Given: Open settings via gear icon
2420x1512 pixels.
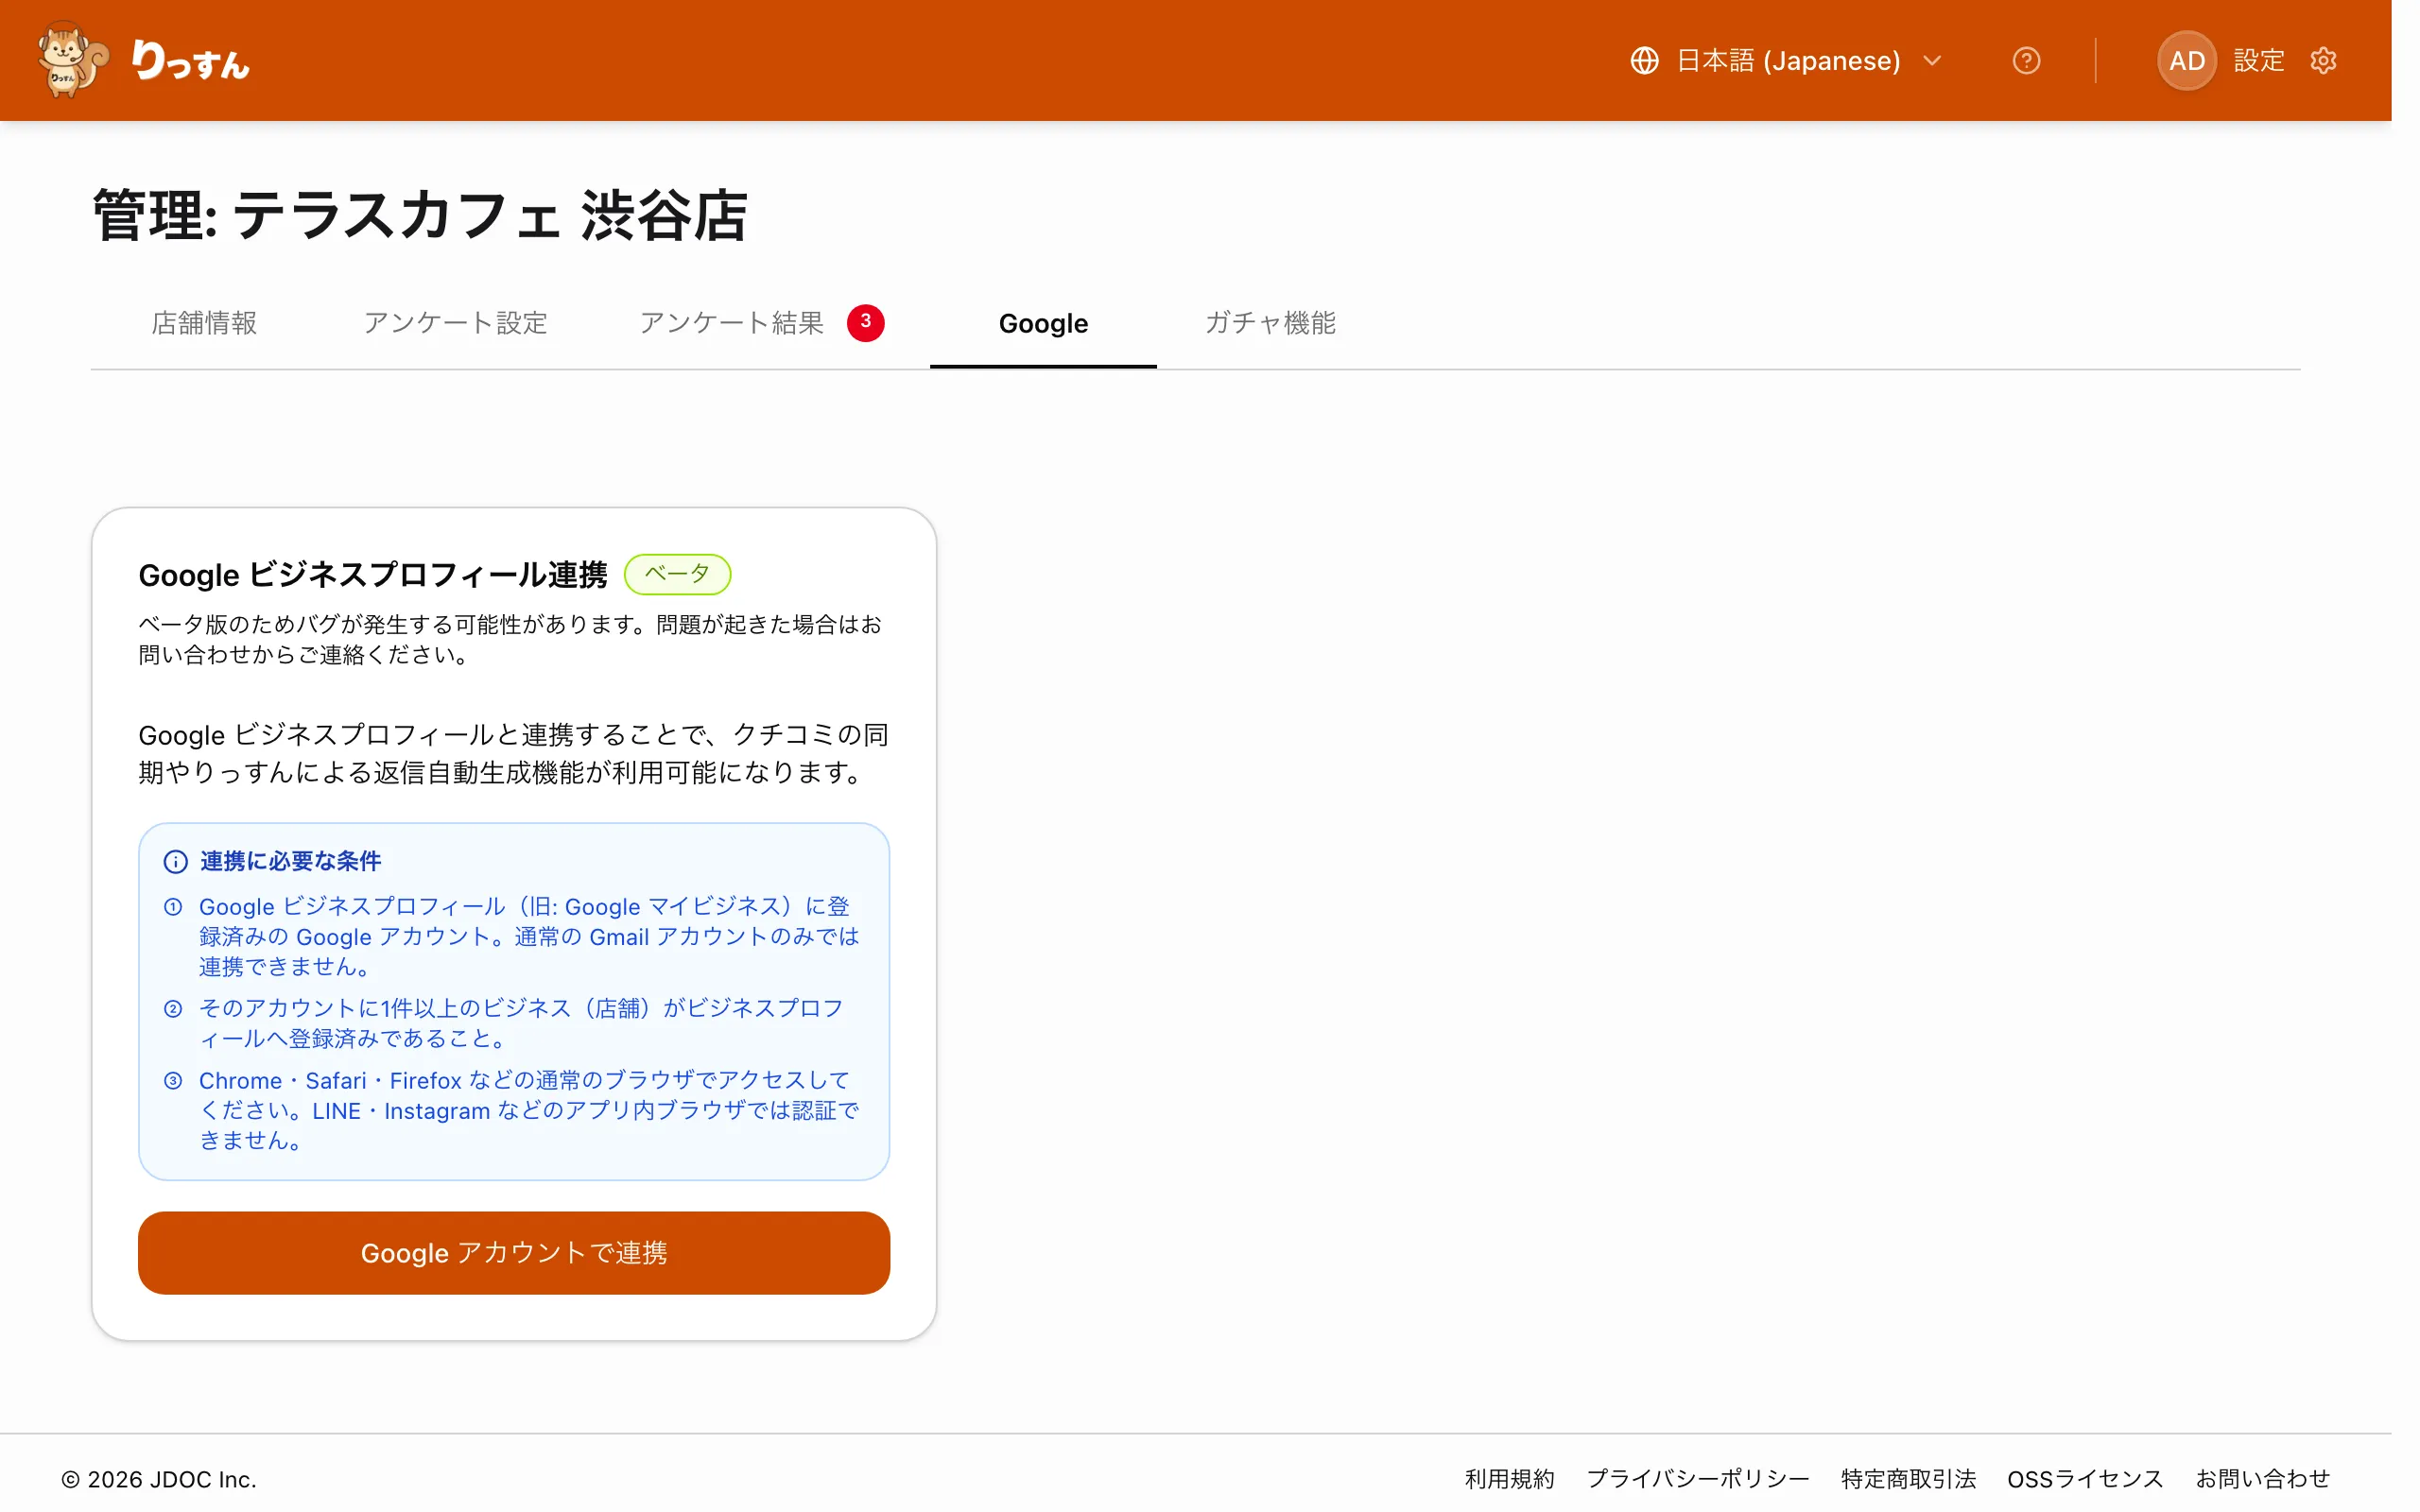Looking at the screenshot, I should (x=2323, y=61).
